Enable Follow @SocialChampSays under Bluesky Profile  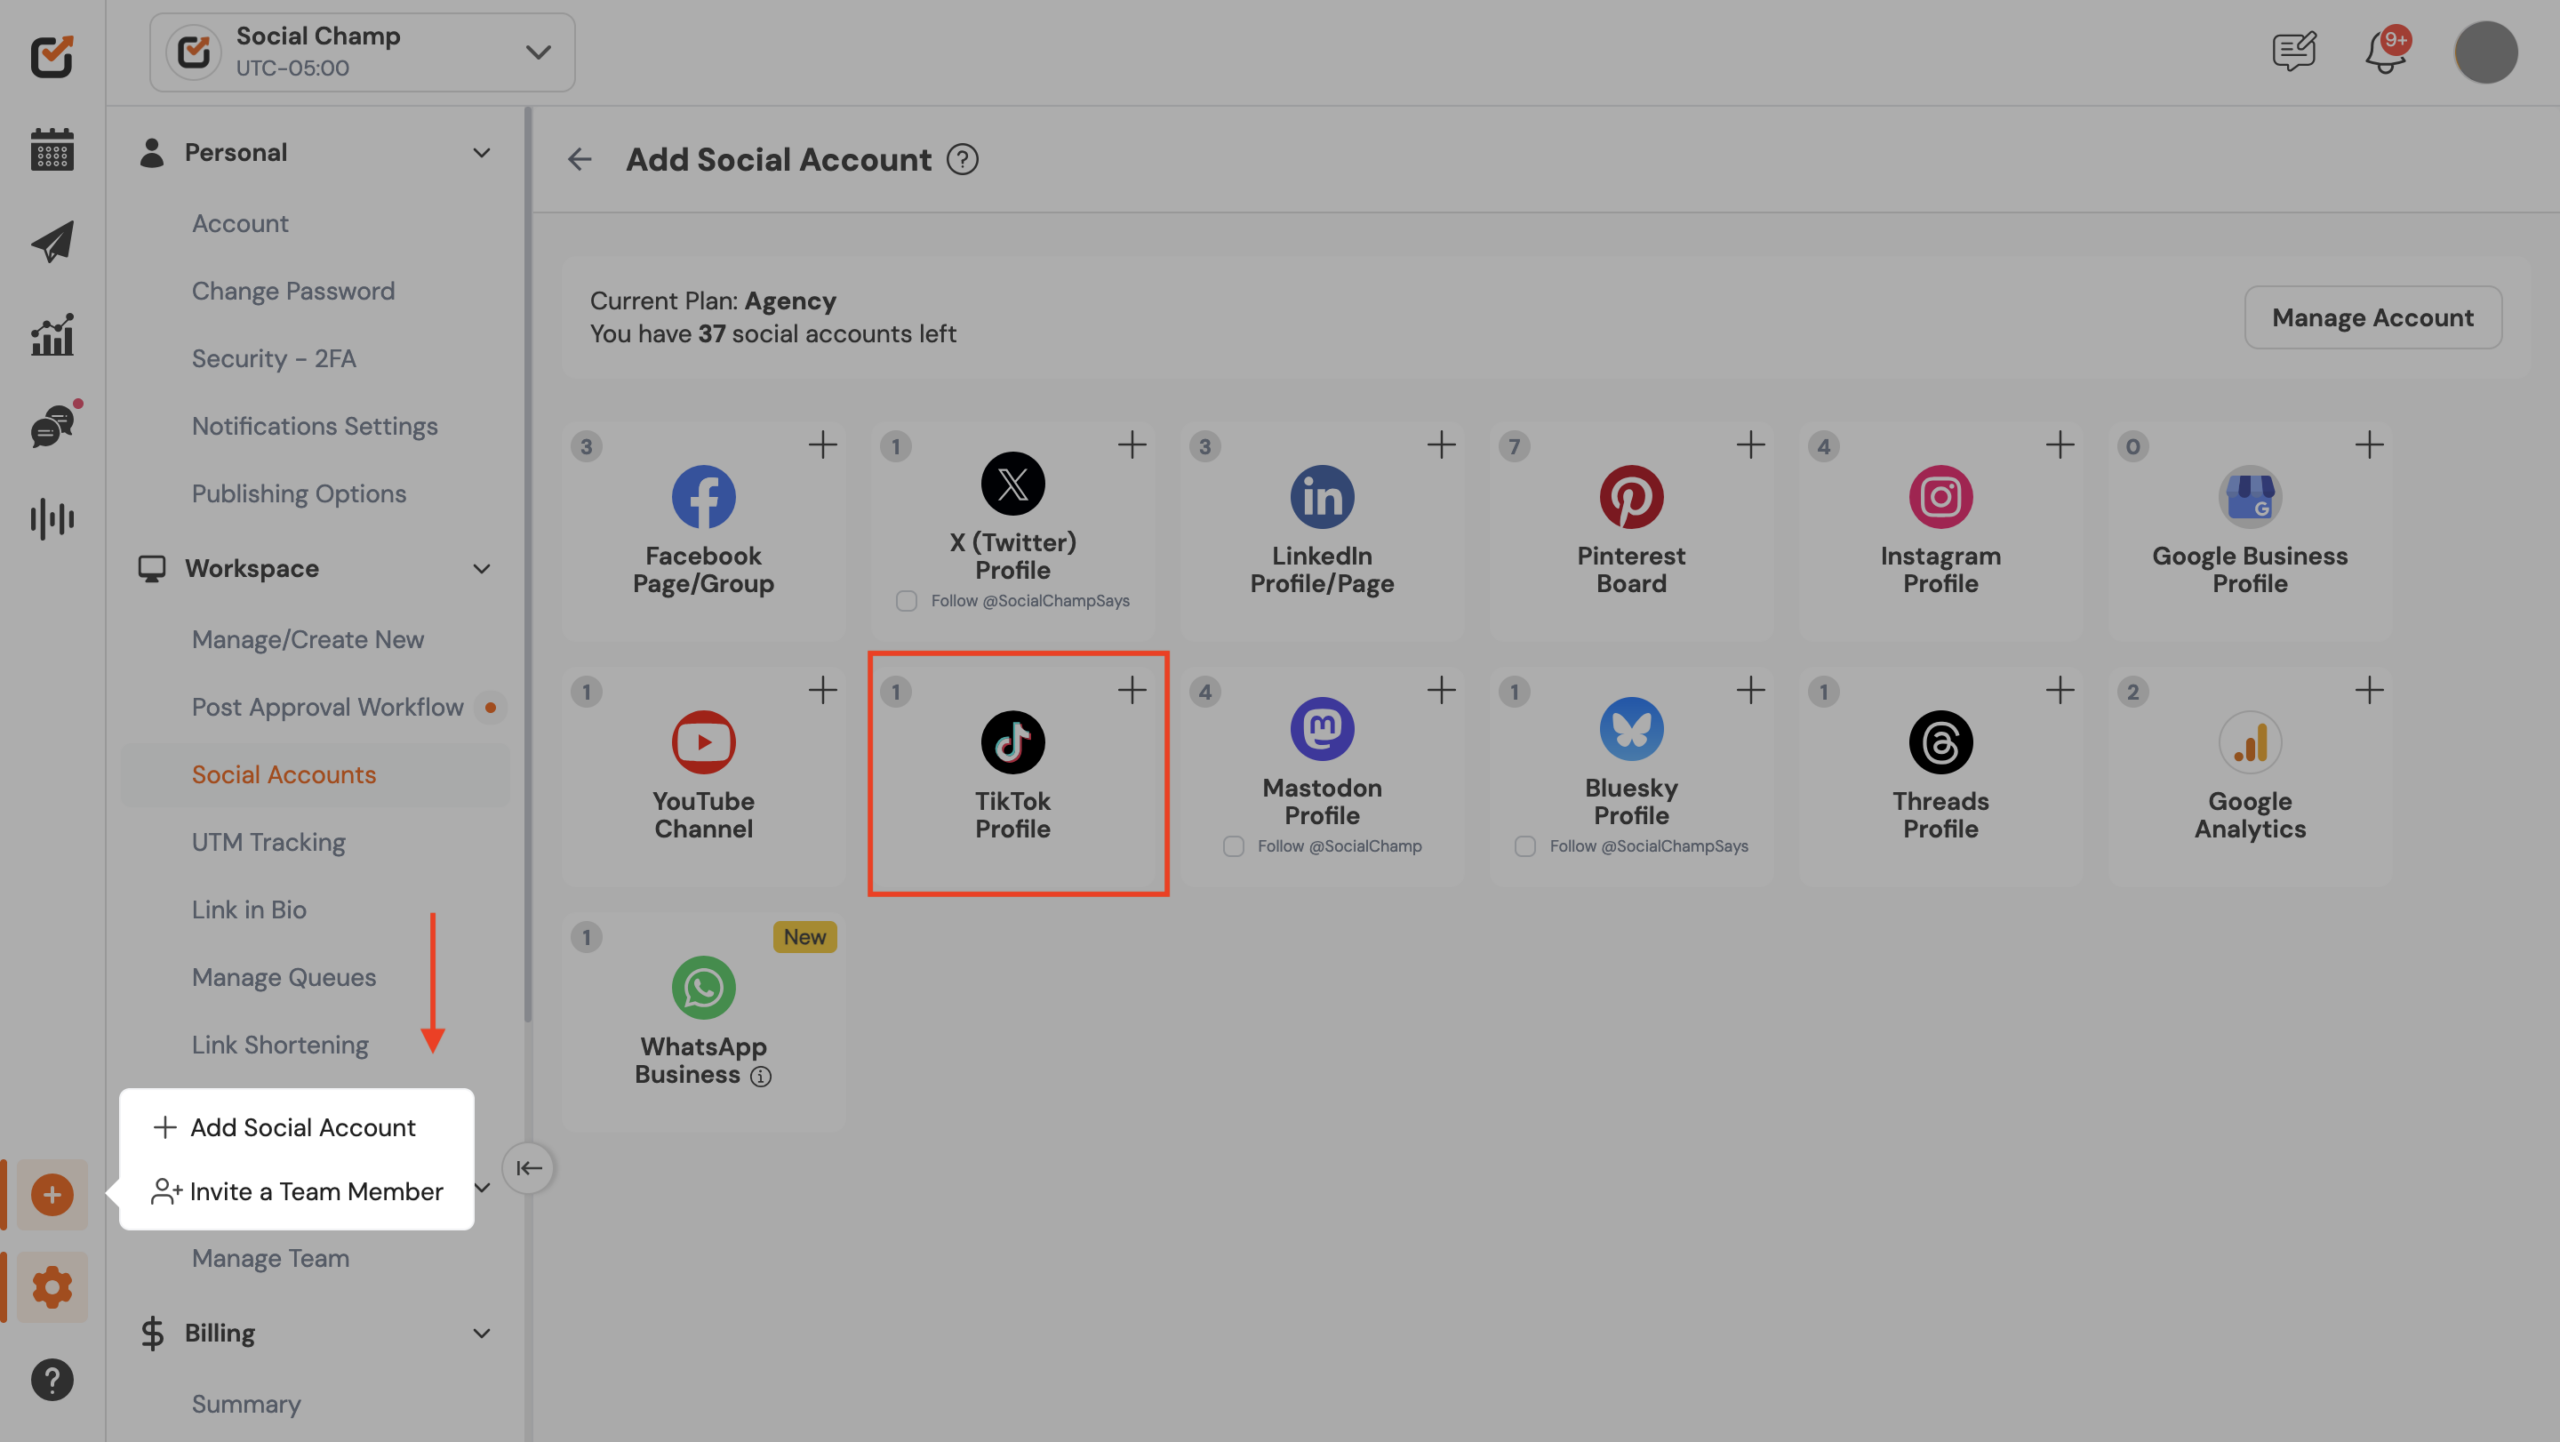pos(1525,847)
